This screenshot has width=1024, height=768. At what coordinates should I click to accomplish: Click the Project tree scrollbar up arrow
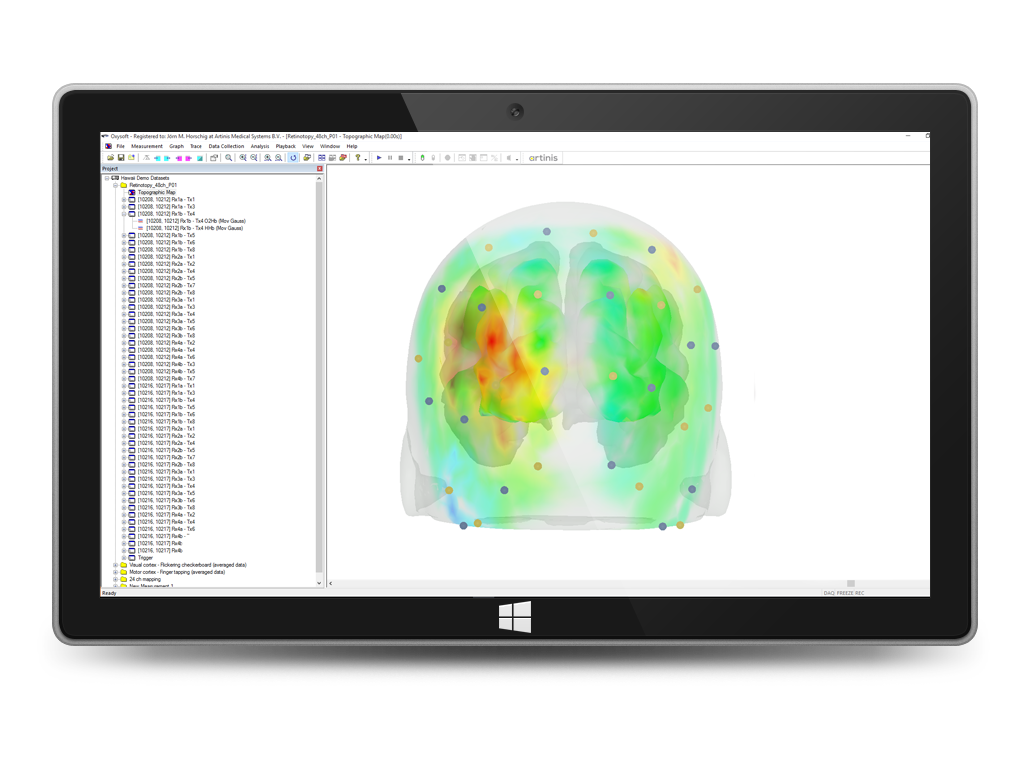319,178
